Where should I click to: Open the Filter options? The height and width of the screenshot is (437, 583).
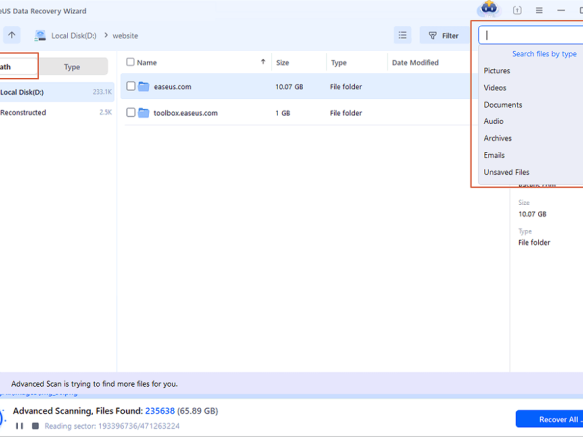pyautogui.click(x=444, y=35)
